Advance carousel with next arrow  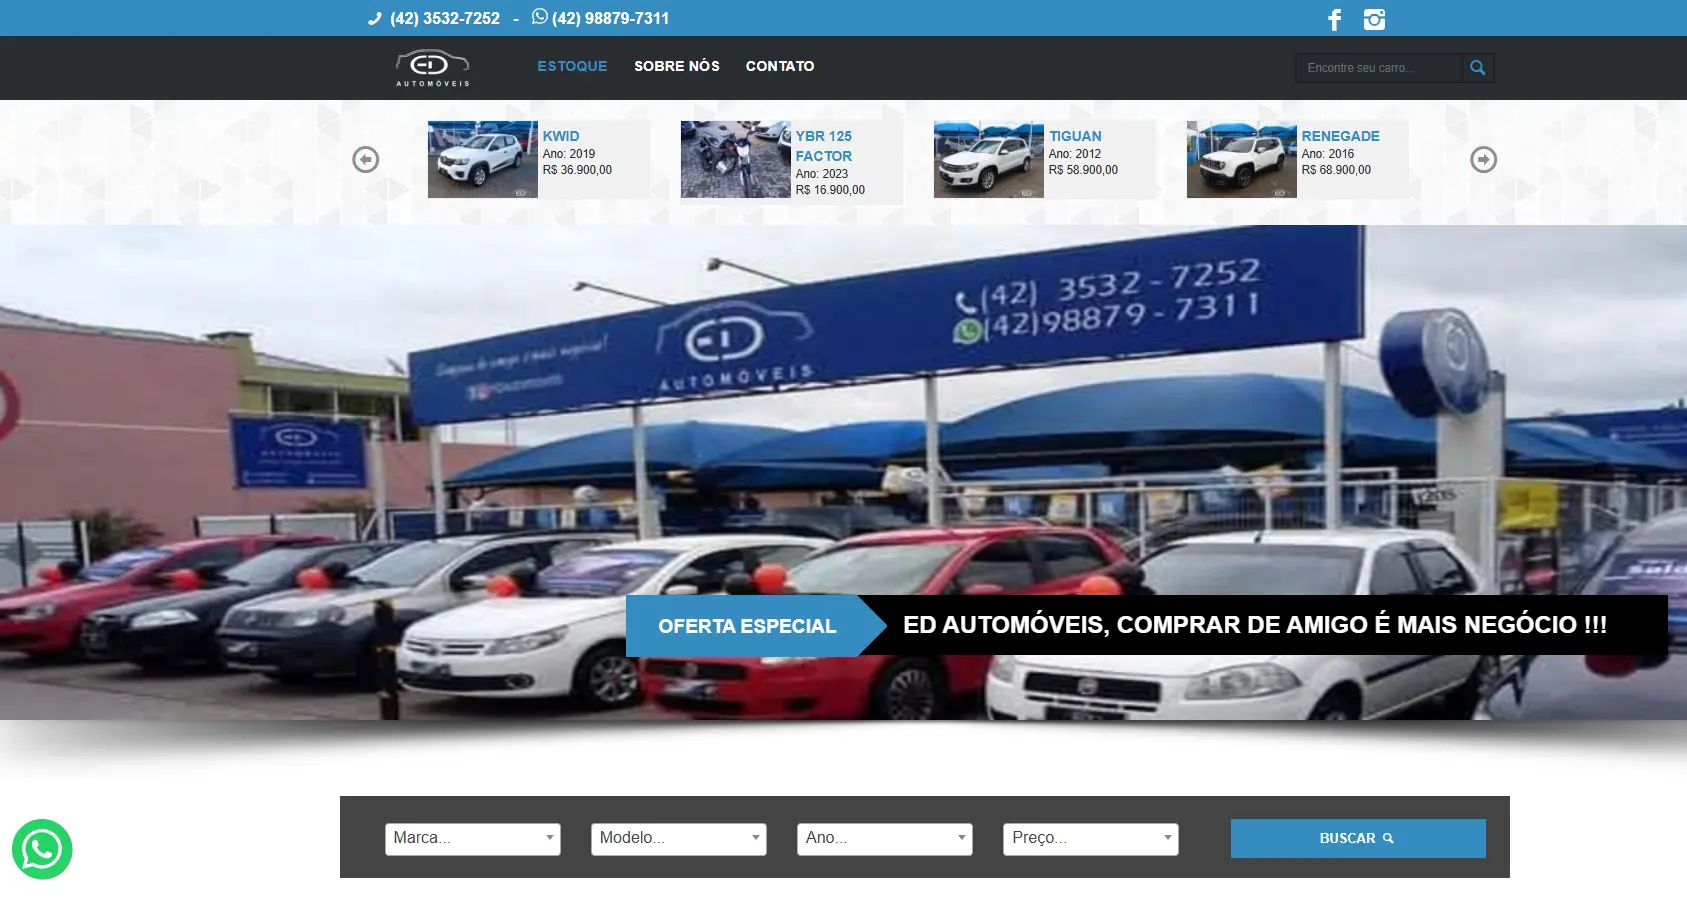click(1483, 160)
